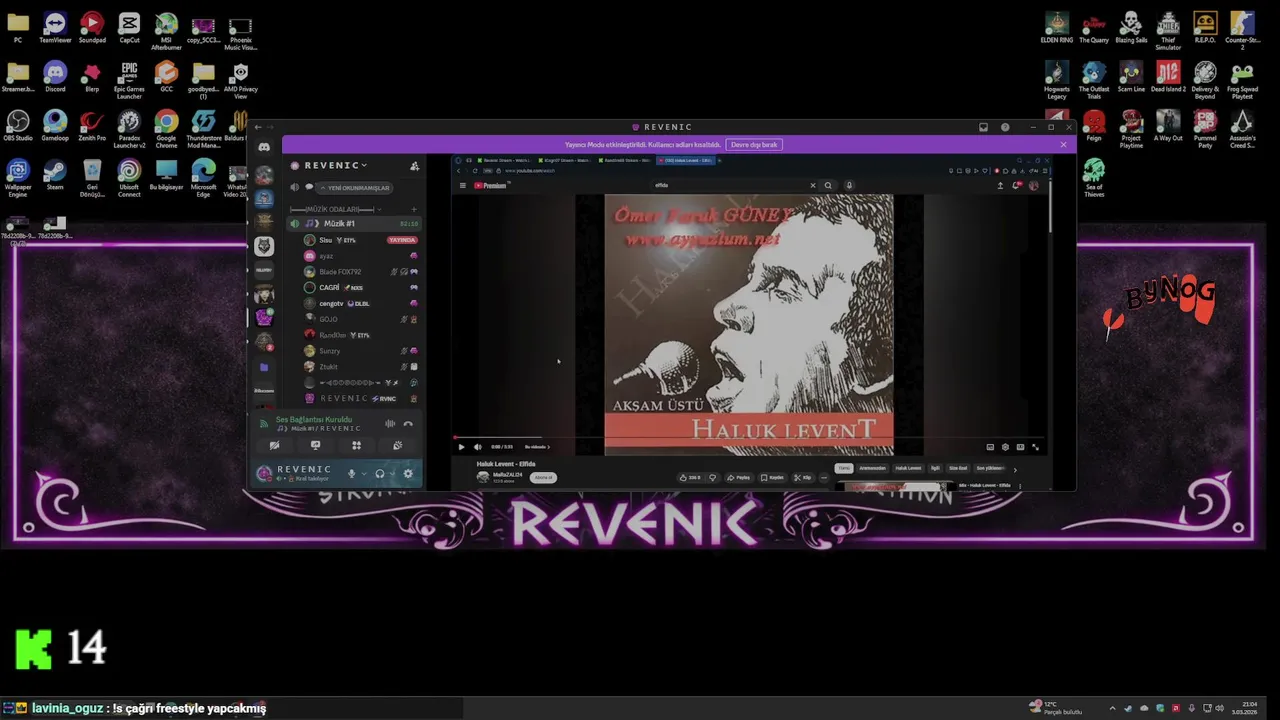Image resolution: width=1280 pixels, height=720 pixels.
Task: Open CapCut desktop icon
Action: click(129, 28)
